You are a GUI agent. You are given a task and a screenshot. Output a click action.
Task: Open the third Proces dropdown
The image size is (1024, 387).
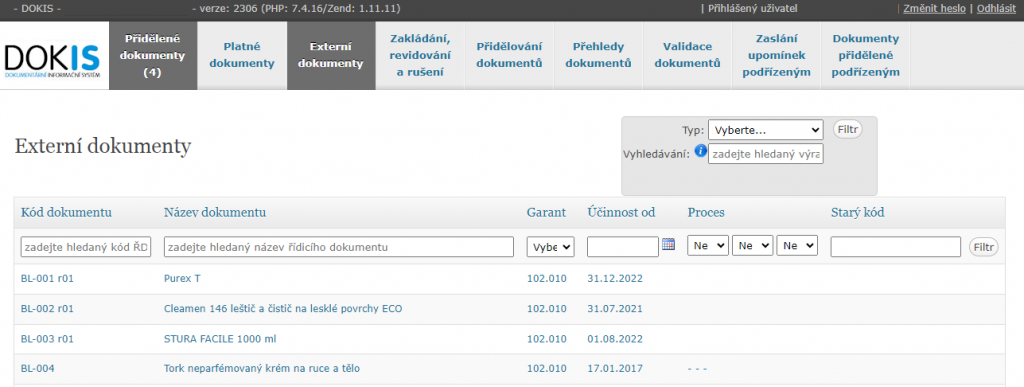point(797,246)
